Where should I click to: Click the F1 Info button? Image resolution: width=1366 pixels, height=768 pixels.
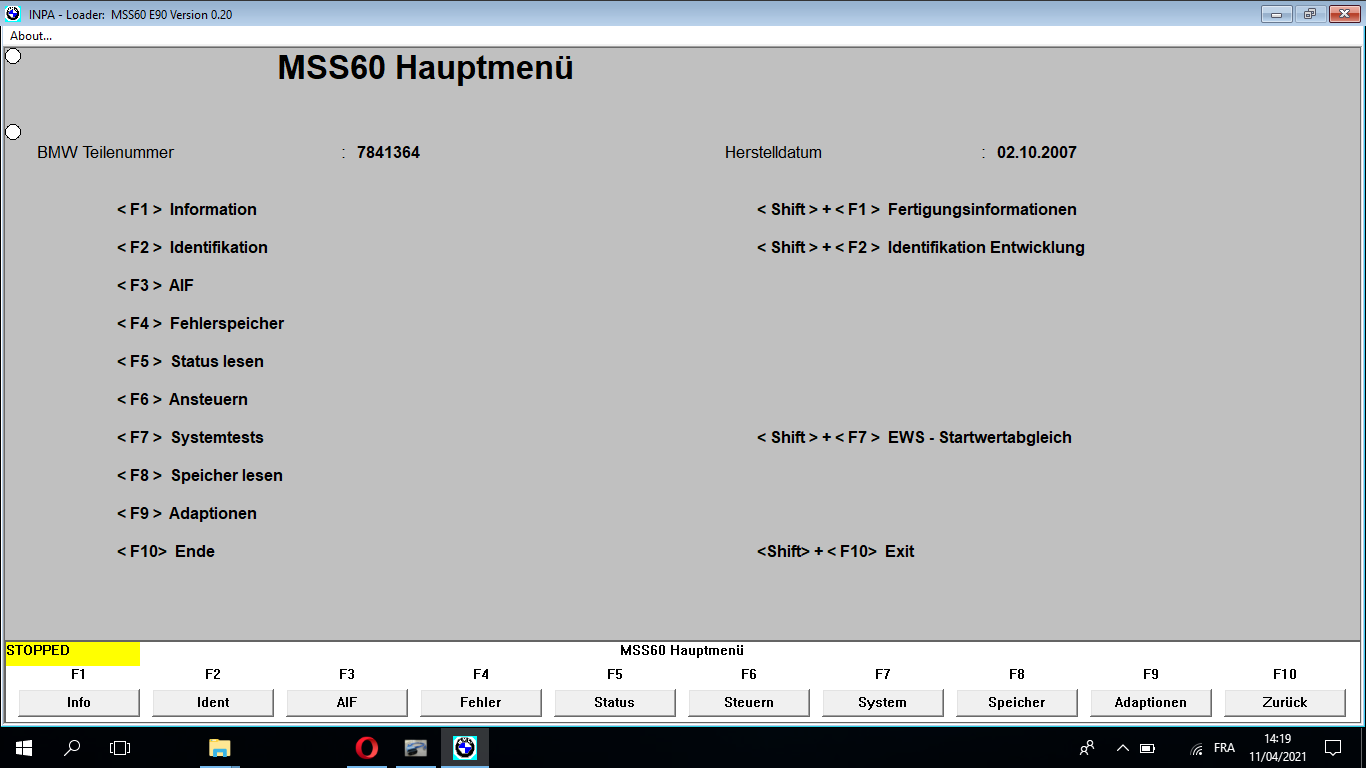(x=79, y=702)
